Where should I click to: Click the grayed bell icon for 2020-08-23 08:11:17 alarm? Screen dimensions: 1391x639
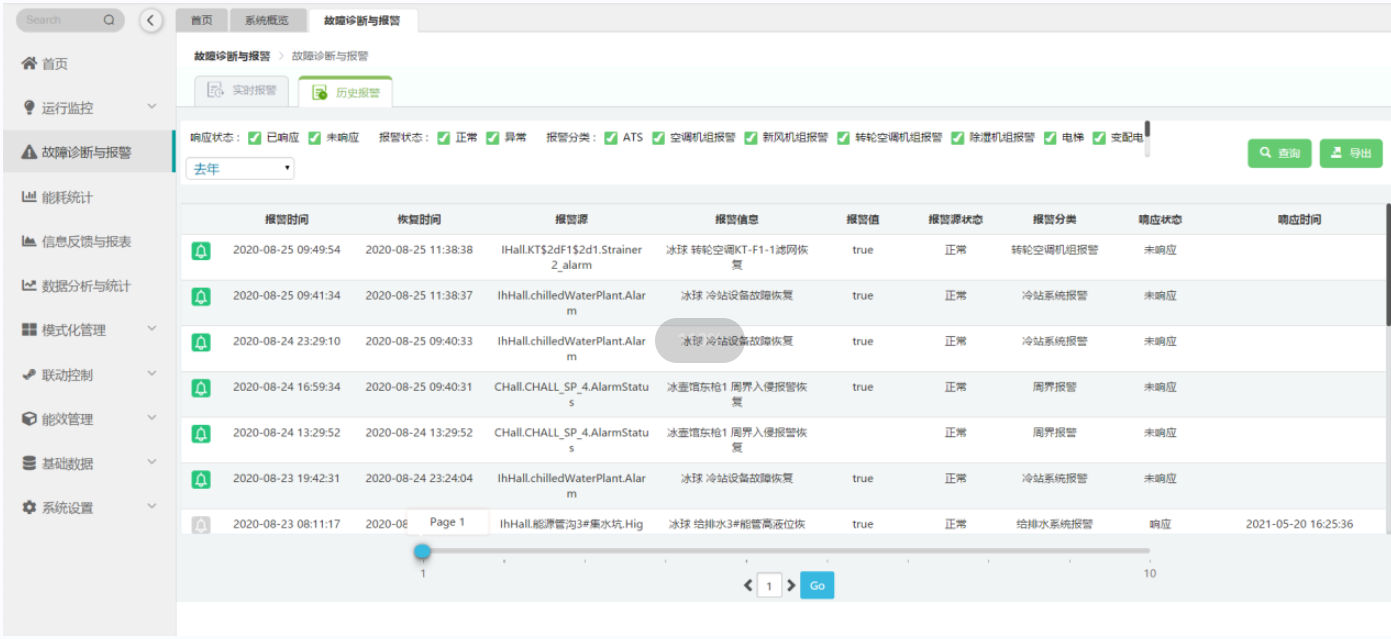point(201,524)
